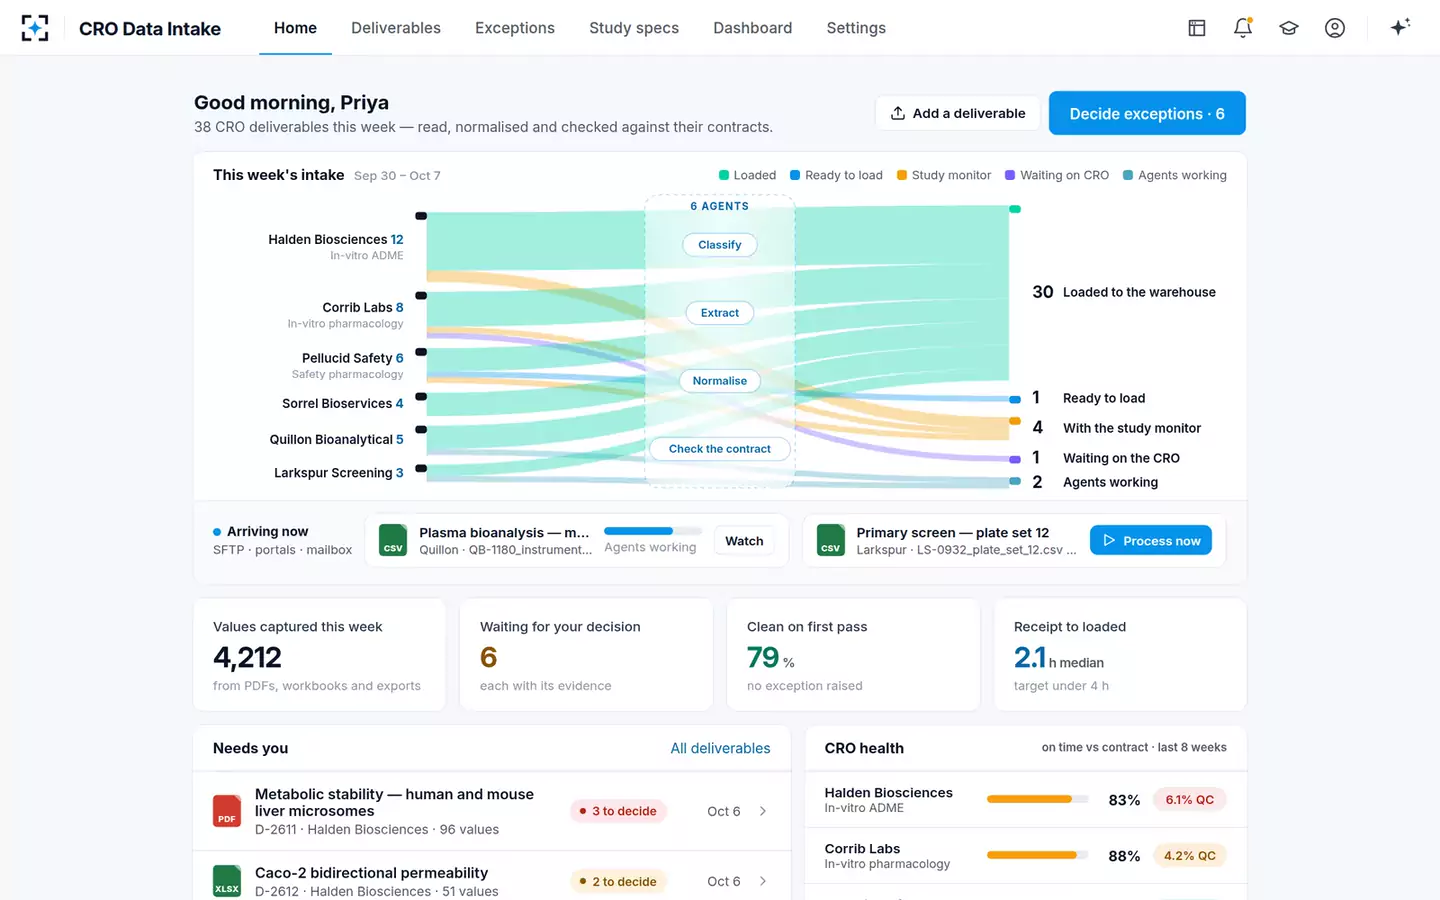Click Waiting for your decision card

586,655
